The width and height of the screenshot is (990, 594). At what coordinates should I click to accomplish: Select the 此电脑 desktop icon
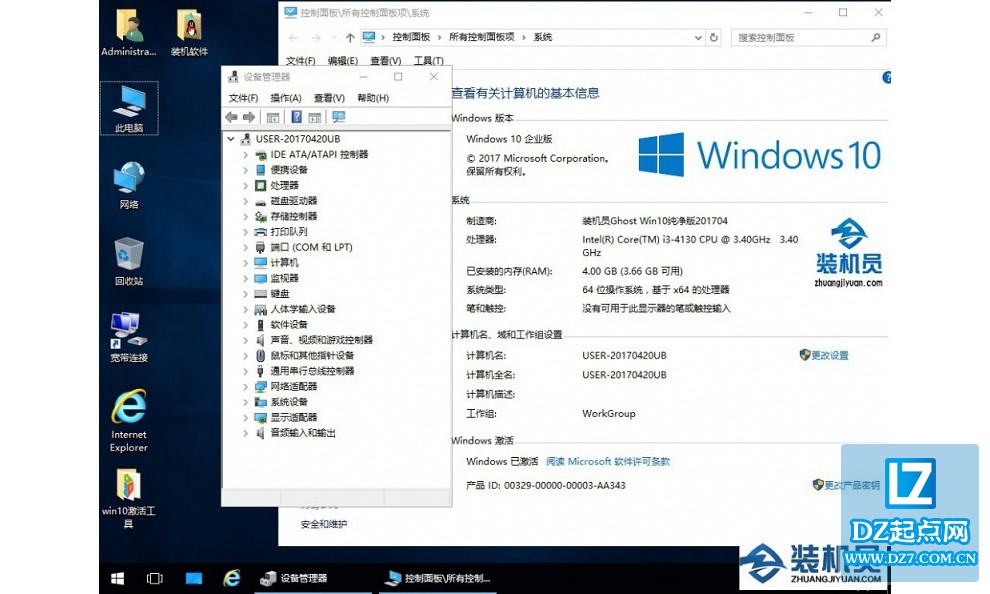pyautogui.click(x=129, y=109)
